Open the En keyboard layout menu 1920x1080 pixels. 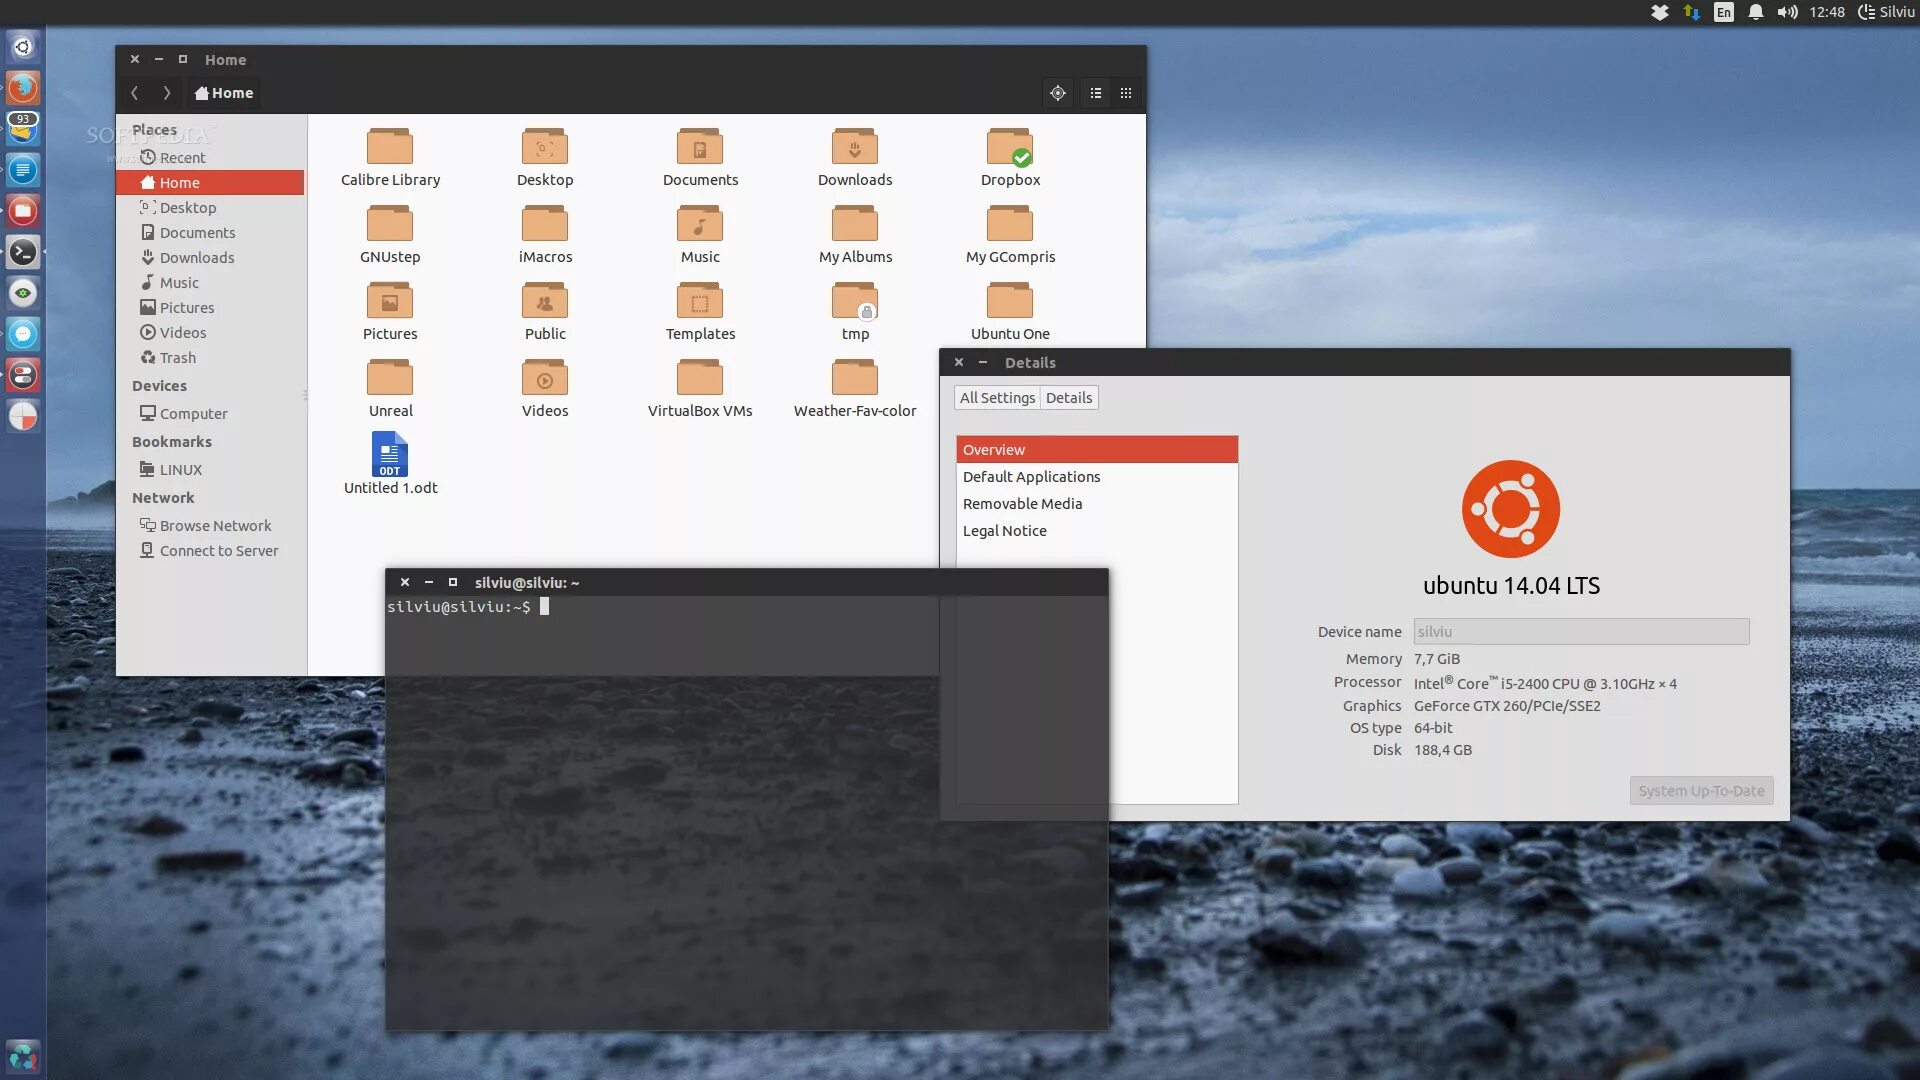pyautogui.click(x=1723, y=12)
